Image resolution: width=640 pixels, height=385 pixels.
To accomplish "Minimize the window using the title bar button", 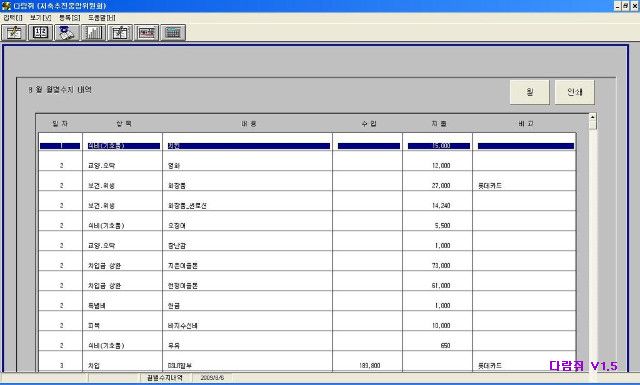I will [x=618, y=6].
